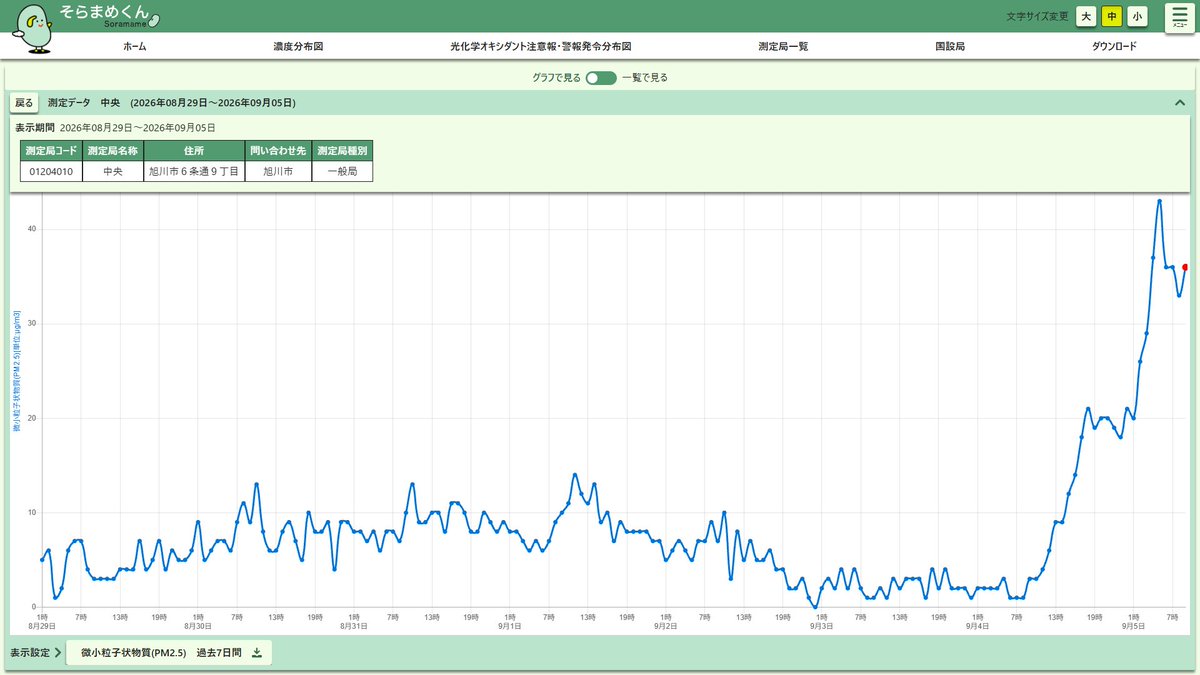Open 光化学オキシダント注意報・警報発令分布図 menu

point(541,47)
